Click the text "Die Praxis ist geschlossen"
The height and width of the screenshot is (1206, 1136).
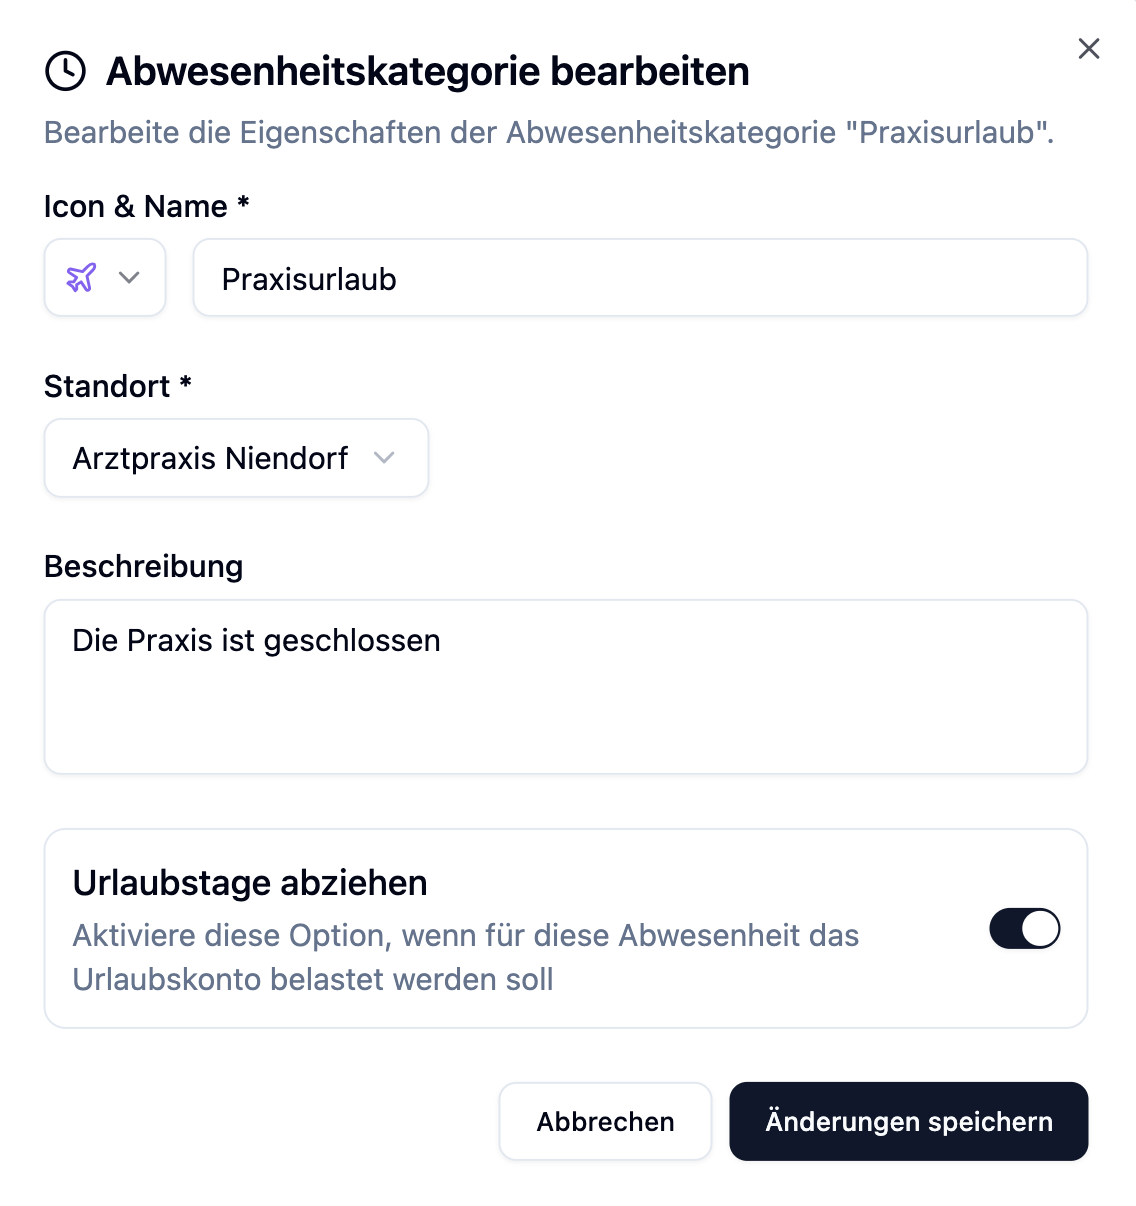point(256,640)
